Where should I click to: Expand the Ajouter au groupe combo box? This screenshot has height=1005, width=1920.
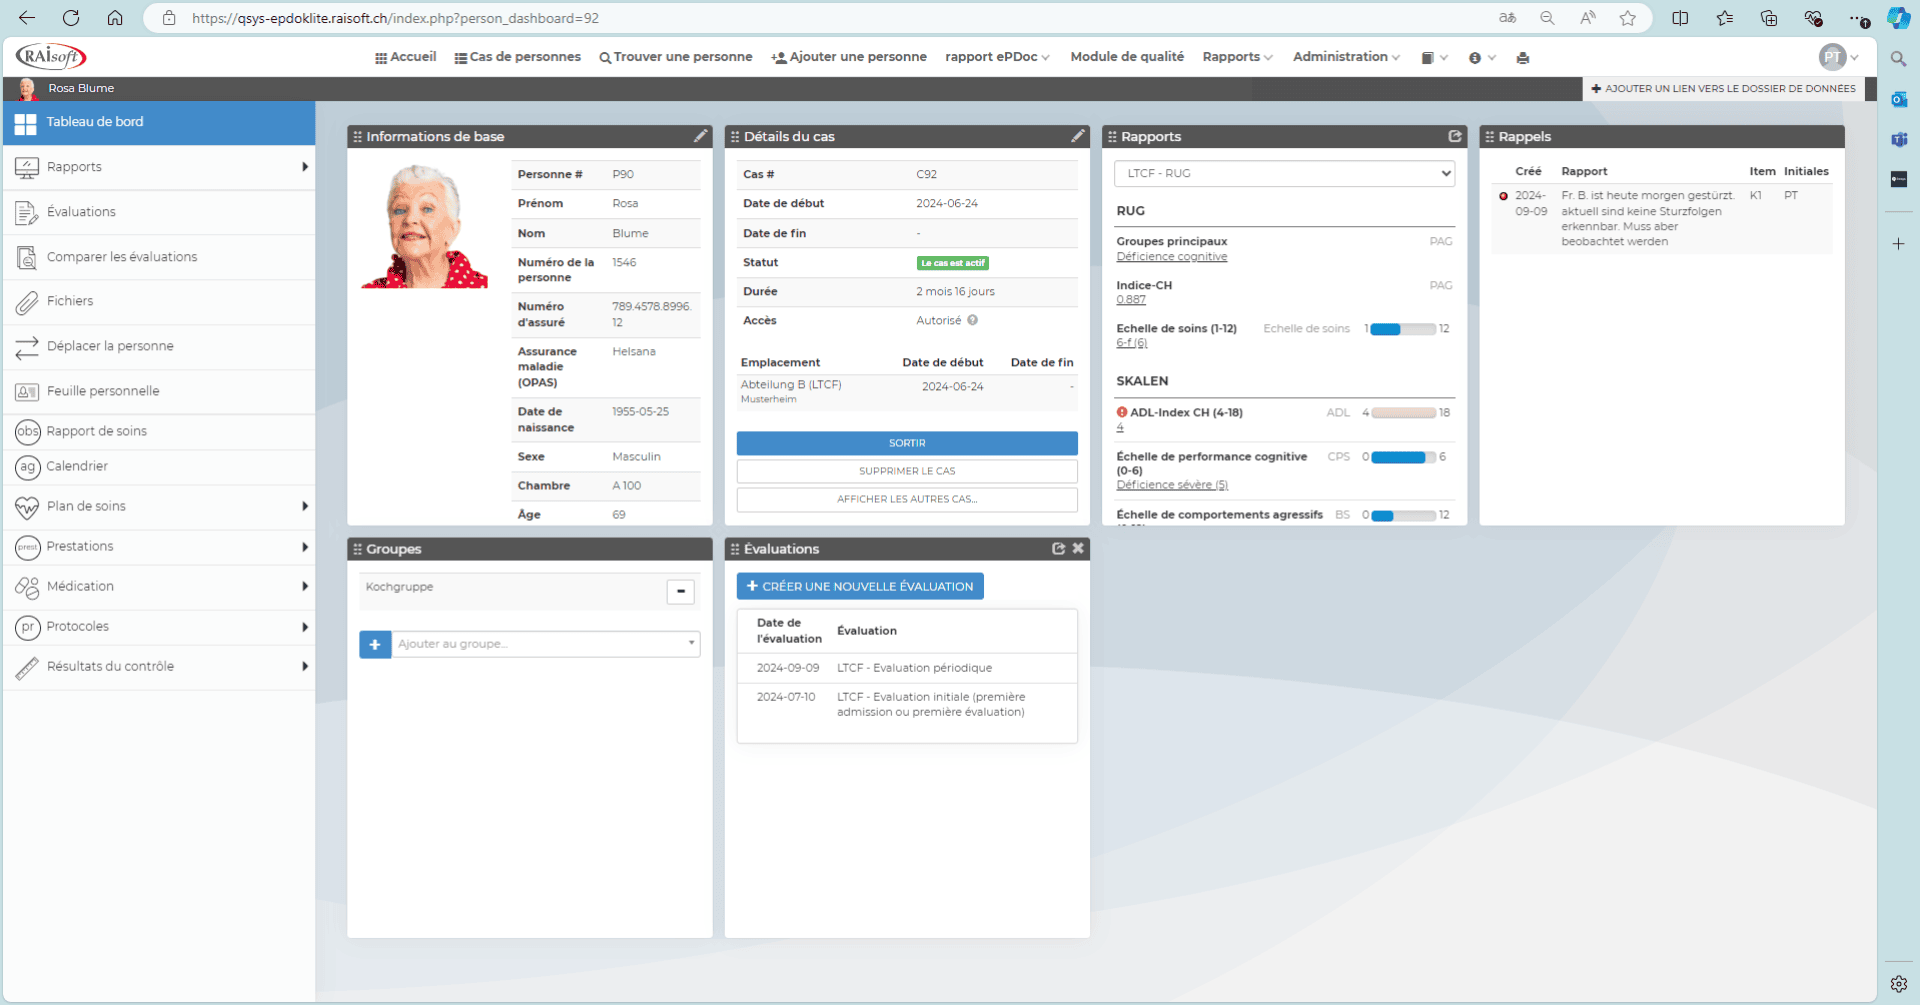click(691, 644)
